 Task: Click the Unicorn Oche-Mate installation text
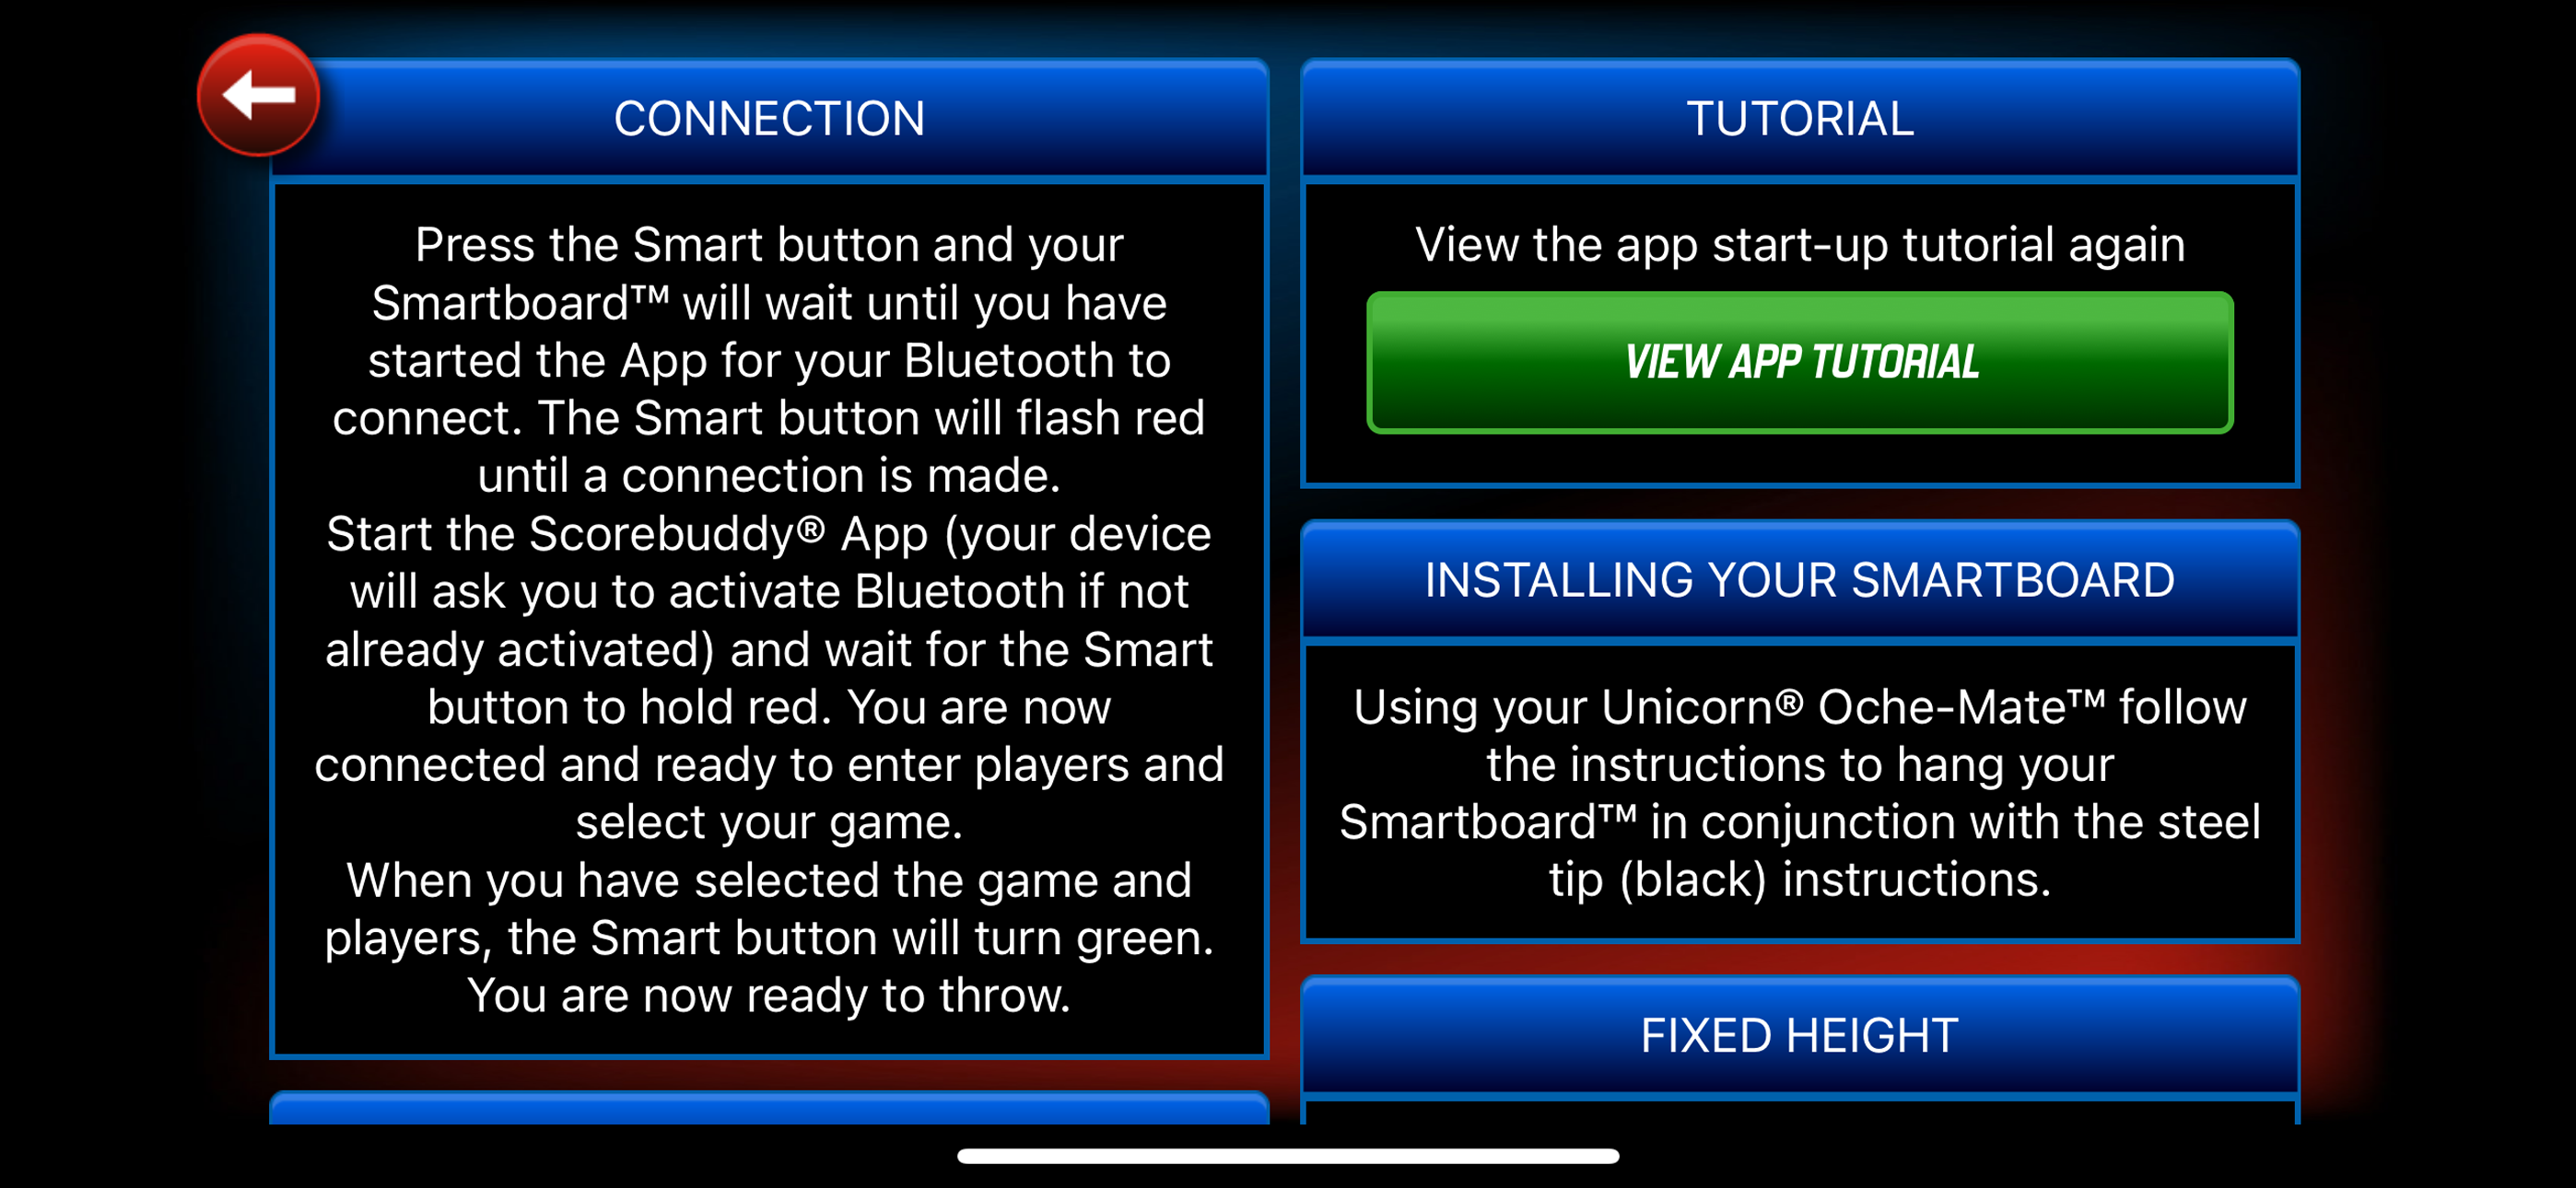click(x=1799, y=793)
